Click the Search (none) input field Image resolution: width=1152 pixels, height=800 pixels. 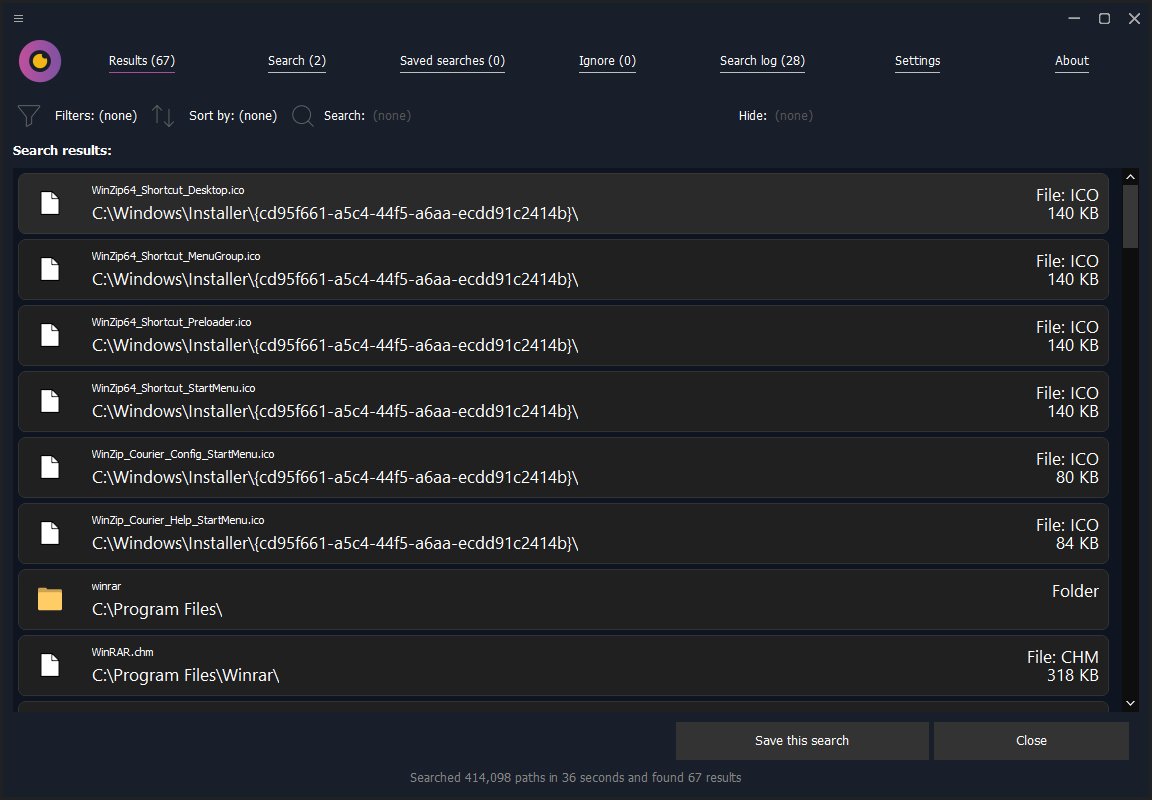click(392, 116)
